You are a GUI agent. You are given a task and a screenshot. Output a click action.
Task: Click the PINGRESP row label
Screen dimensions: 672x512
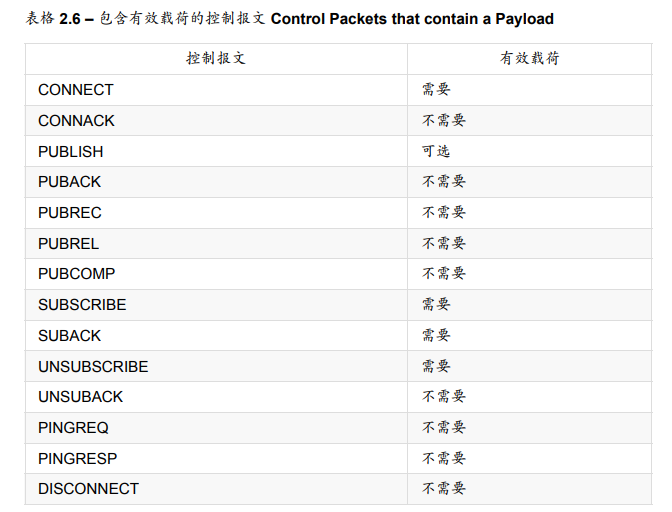(77, 459)
